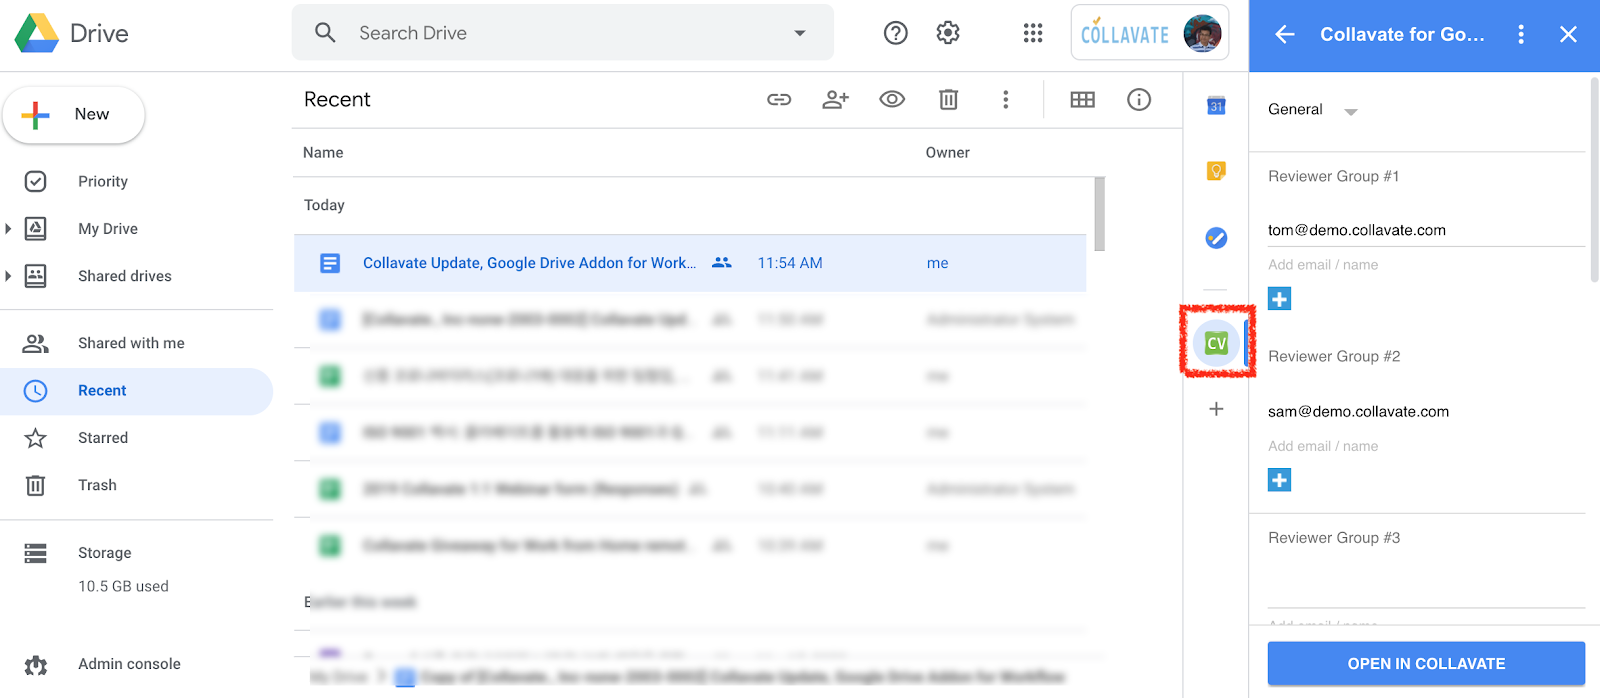This screenshot has width=1600, height=698.
Task: Click the Get link icon
Action: 779,99
